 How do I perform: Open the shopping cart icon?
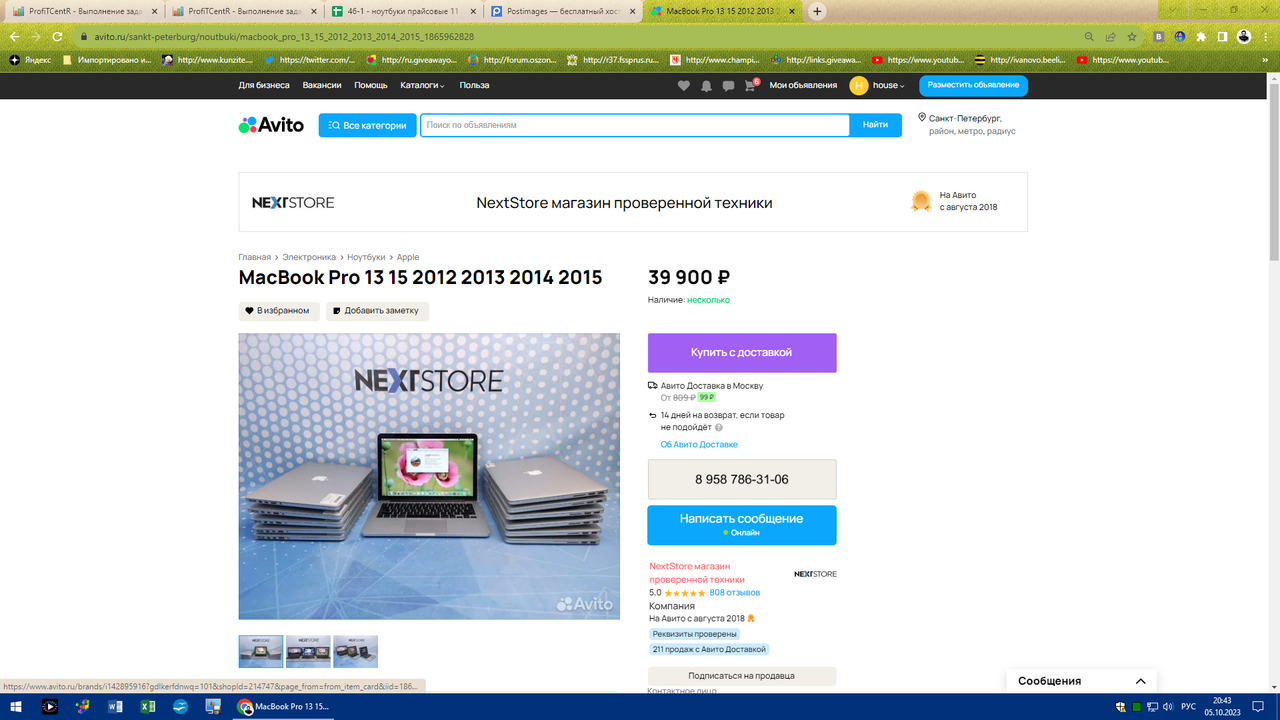click(x=750, y=86)
